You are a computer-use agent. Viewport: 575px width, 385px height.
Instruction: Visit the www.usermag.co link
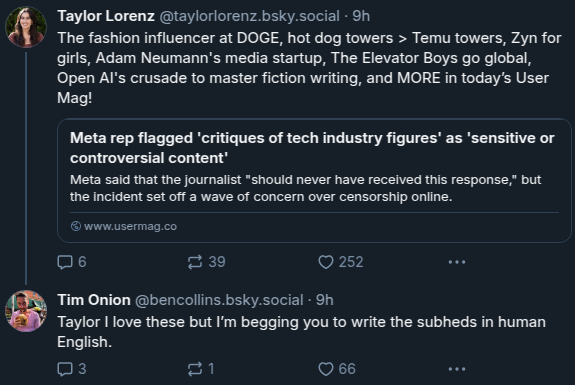[130, 226]
